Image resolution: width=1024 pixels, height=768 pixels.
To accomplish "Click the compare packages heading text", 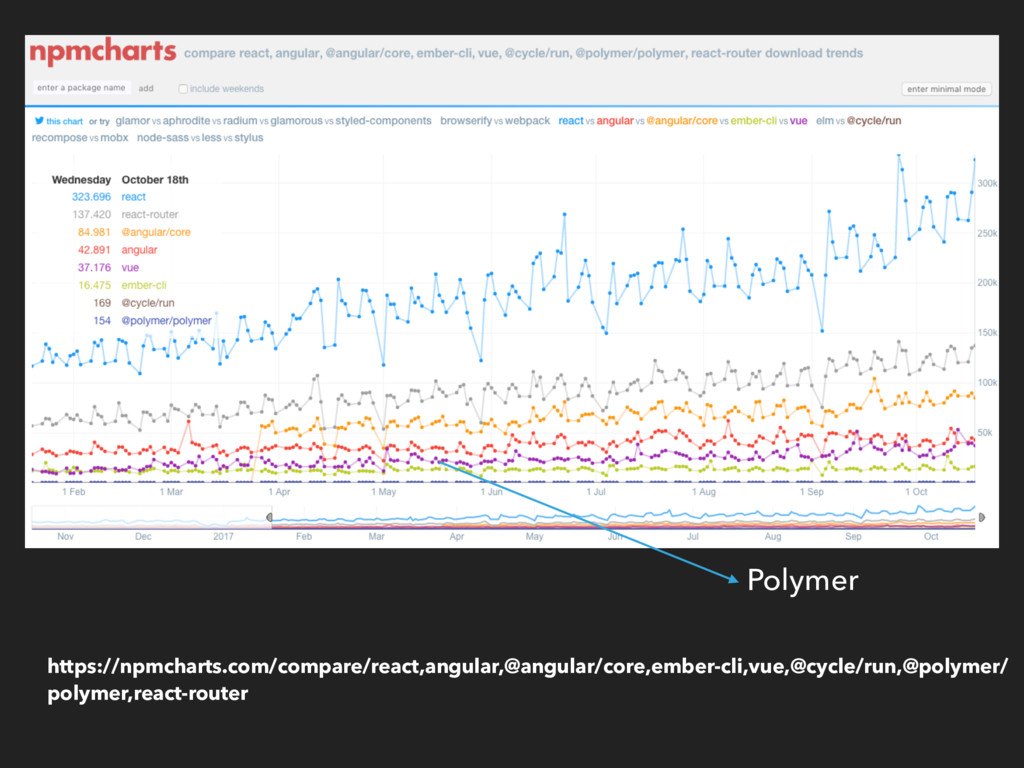I will [x=523, y=53].
